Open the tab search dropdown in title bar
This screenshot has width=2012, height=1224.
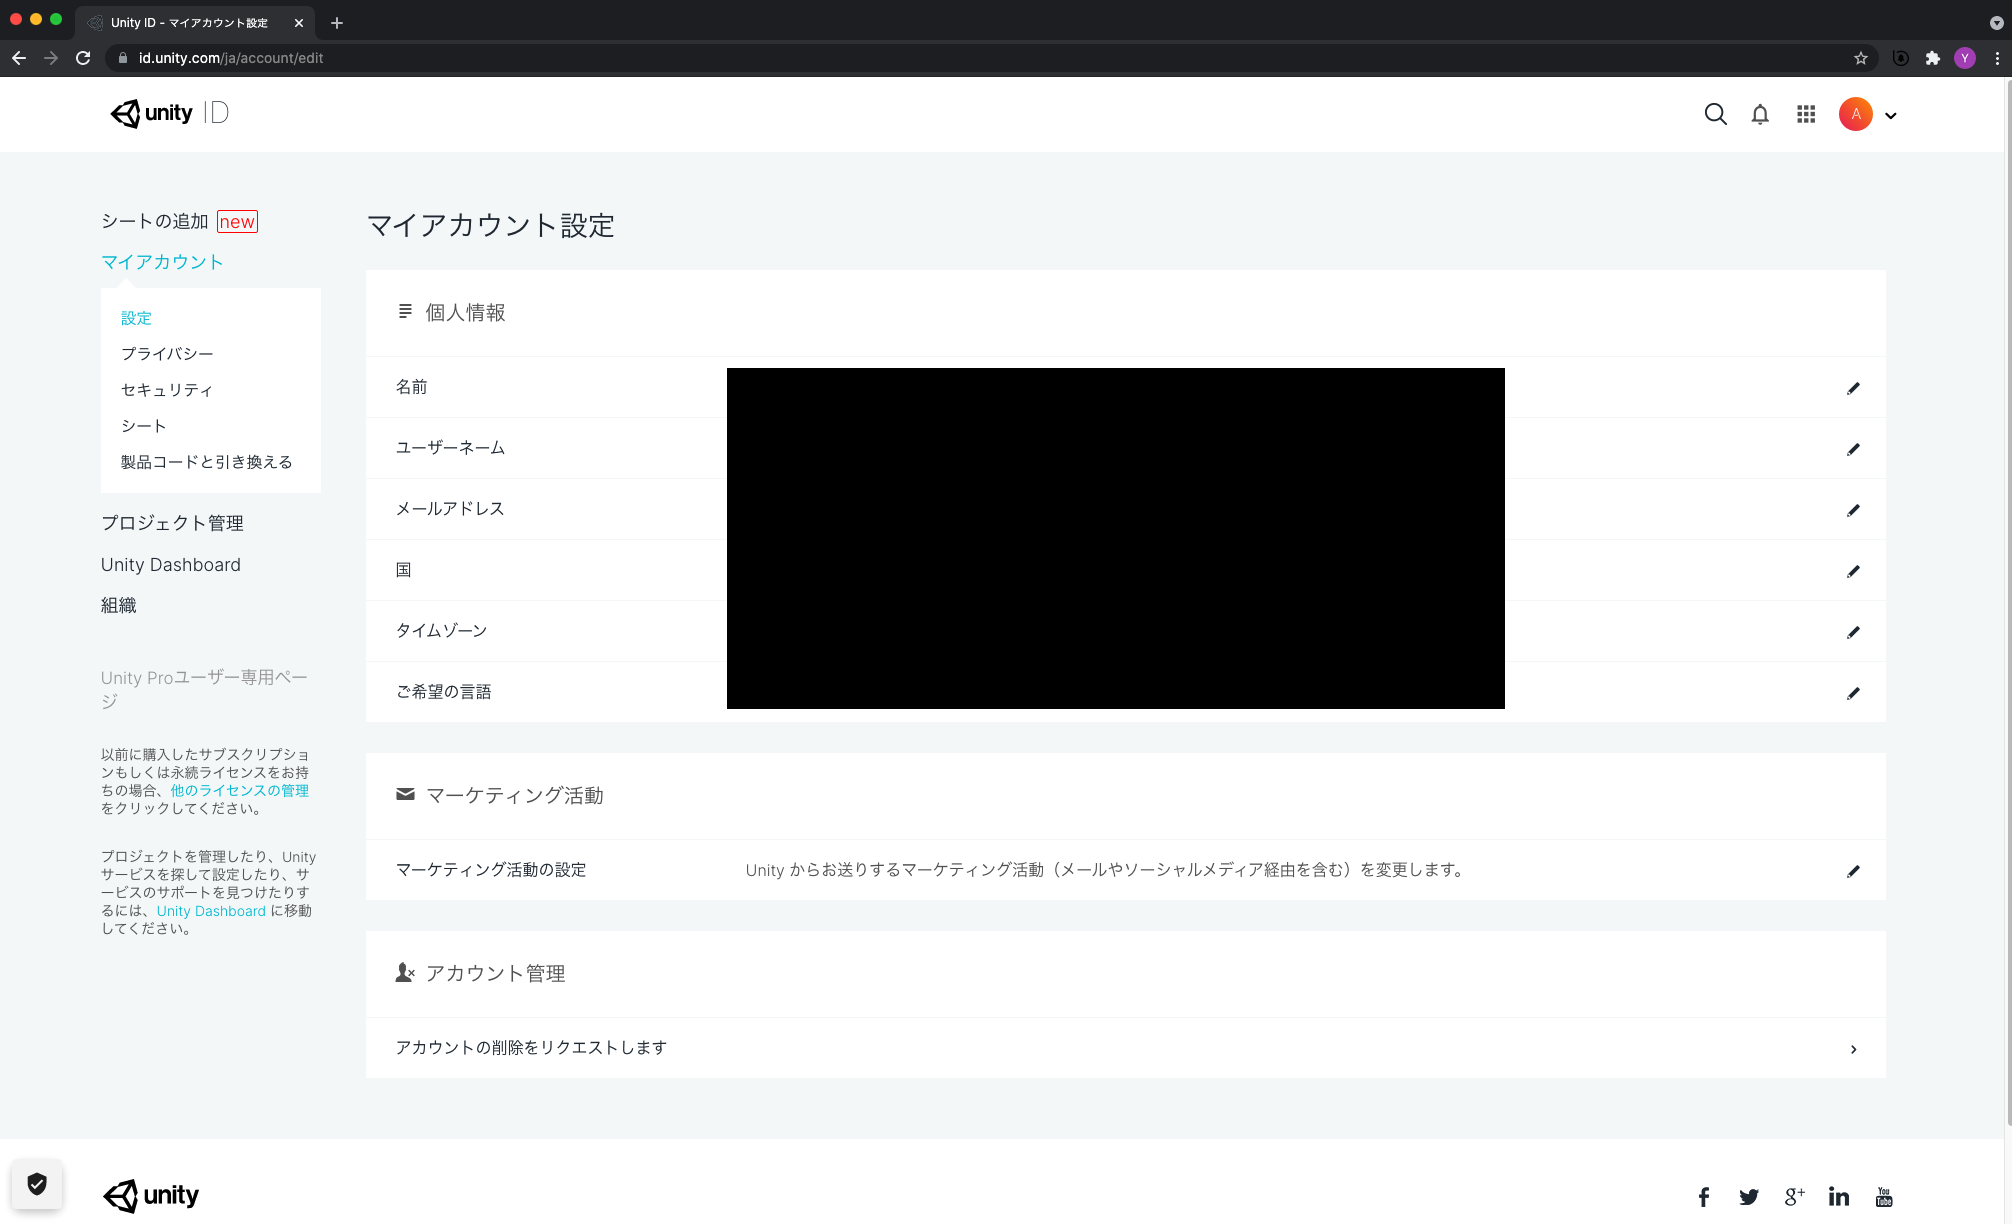[1997, 23]
